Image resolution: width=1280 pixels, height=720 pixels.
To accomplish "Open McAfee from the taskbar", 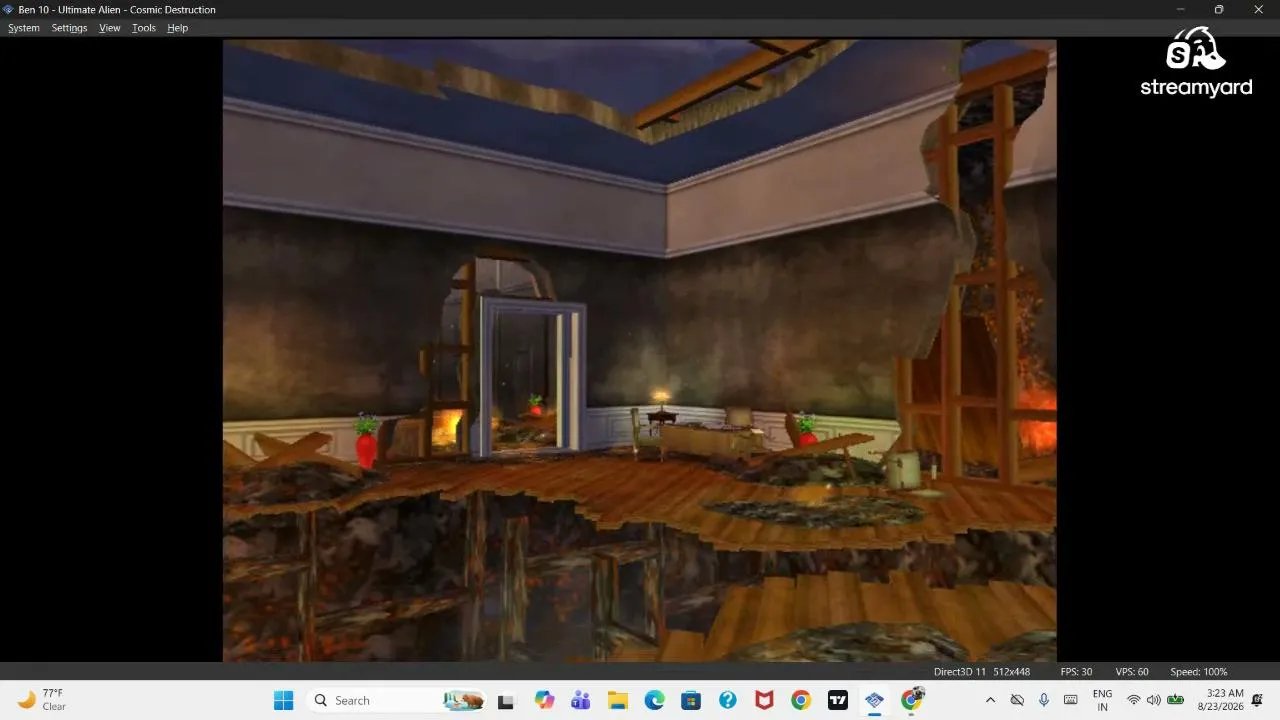I will (764, 700).
